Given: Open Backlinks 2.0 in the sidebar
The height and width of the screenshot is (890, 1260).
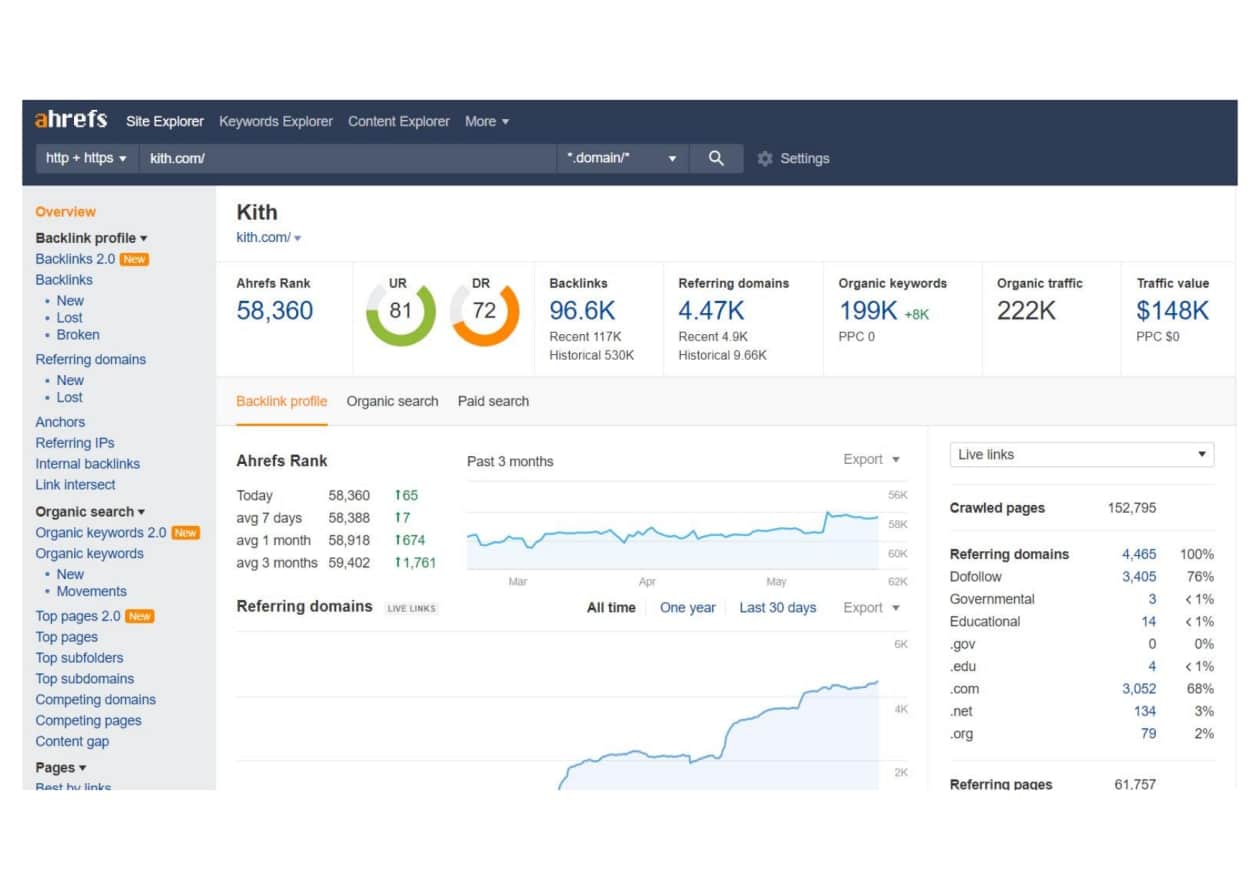Looking at the screenshot, I should [x=75, y=259].
